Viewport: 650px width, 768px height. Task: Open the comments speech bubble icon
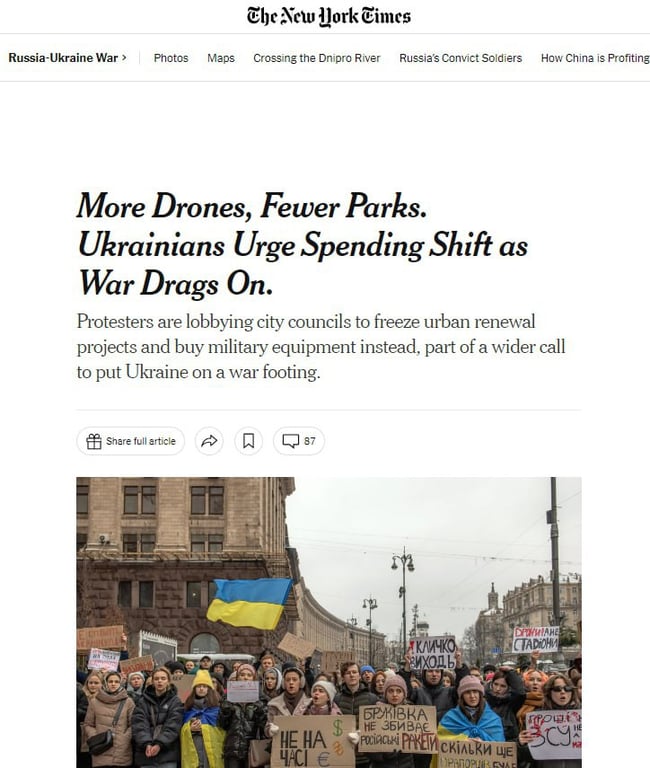290,441
